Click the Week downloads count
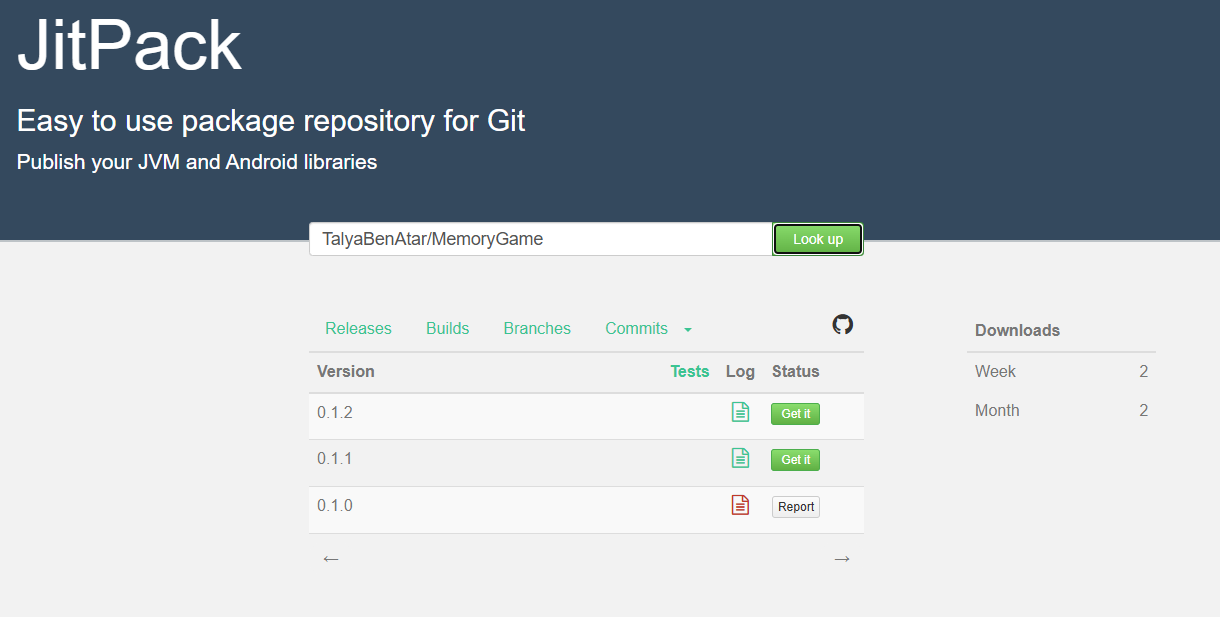This screenshot has width=1220, height=617. (1144, 371)
